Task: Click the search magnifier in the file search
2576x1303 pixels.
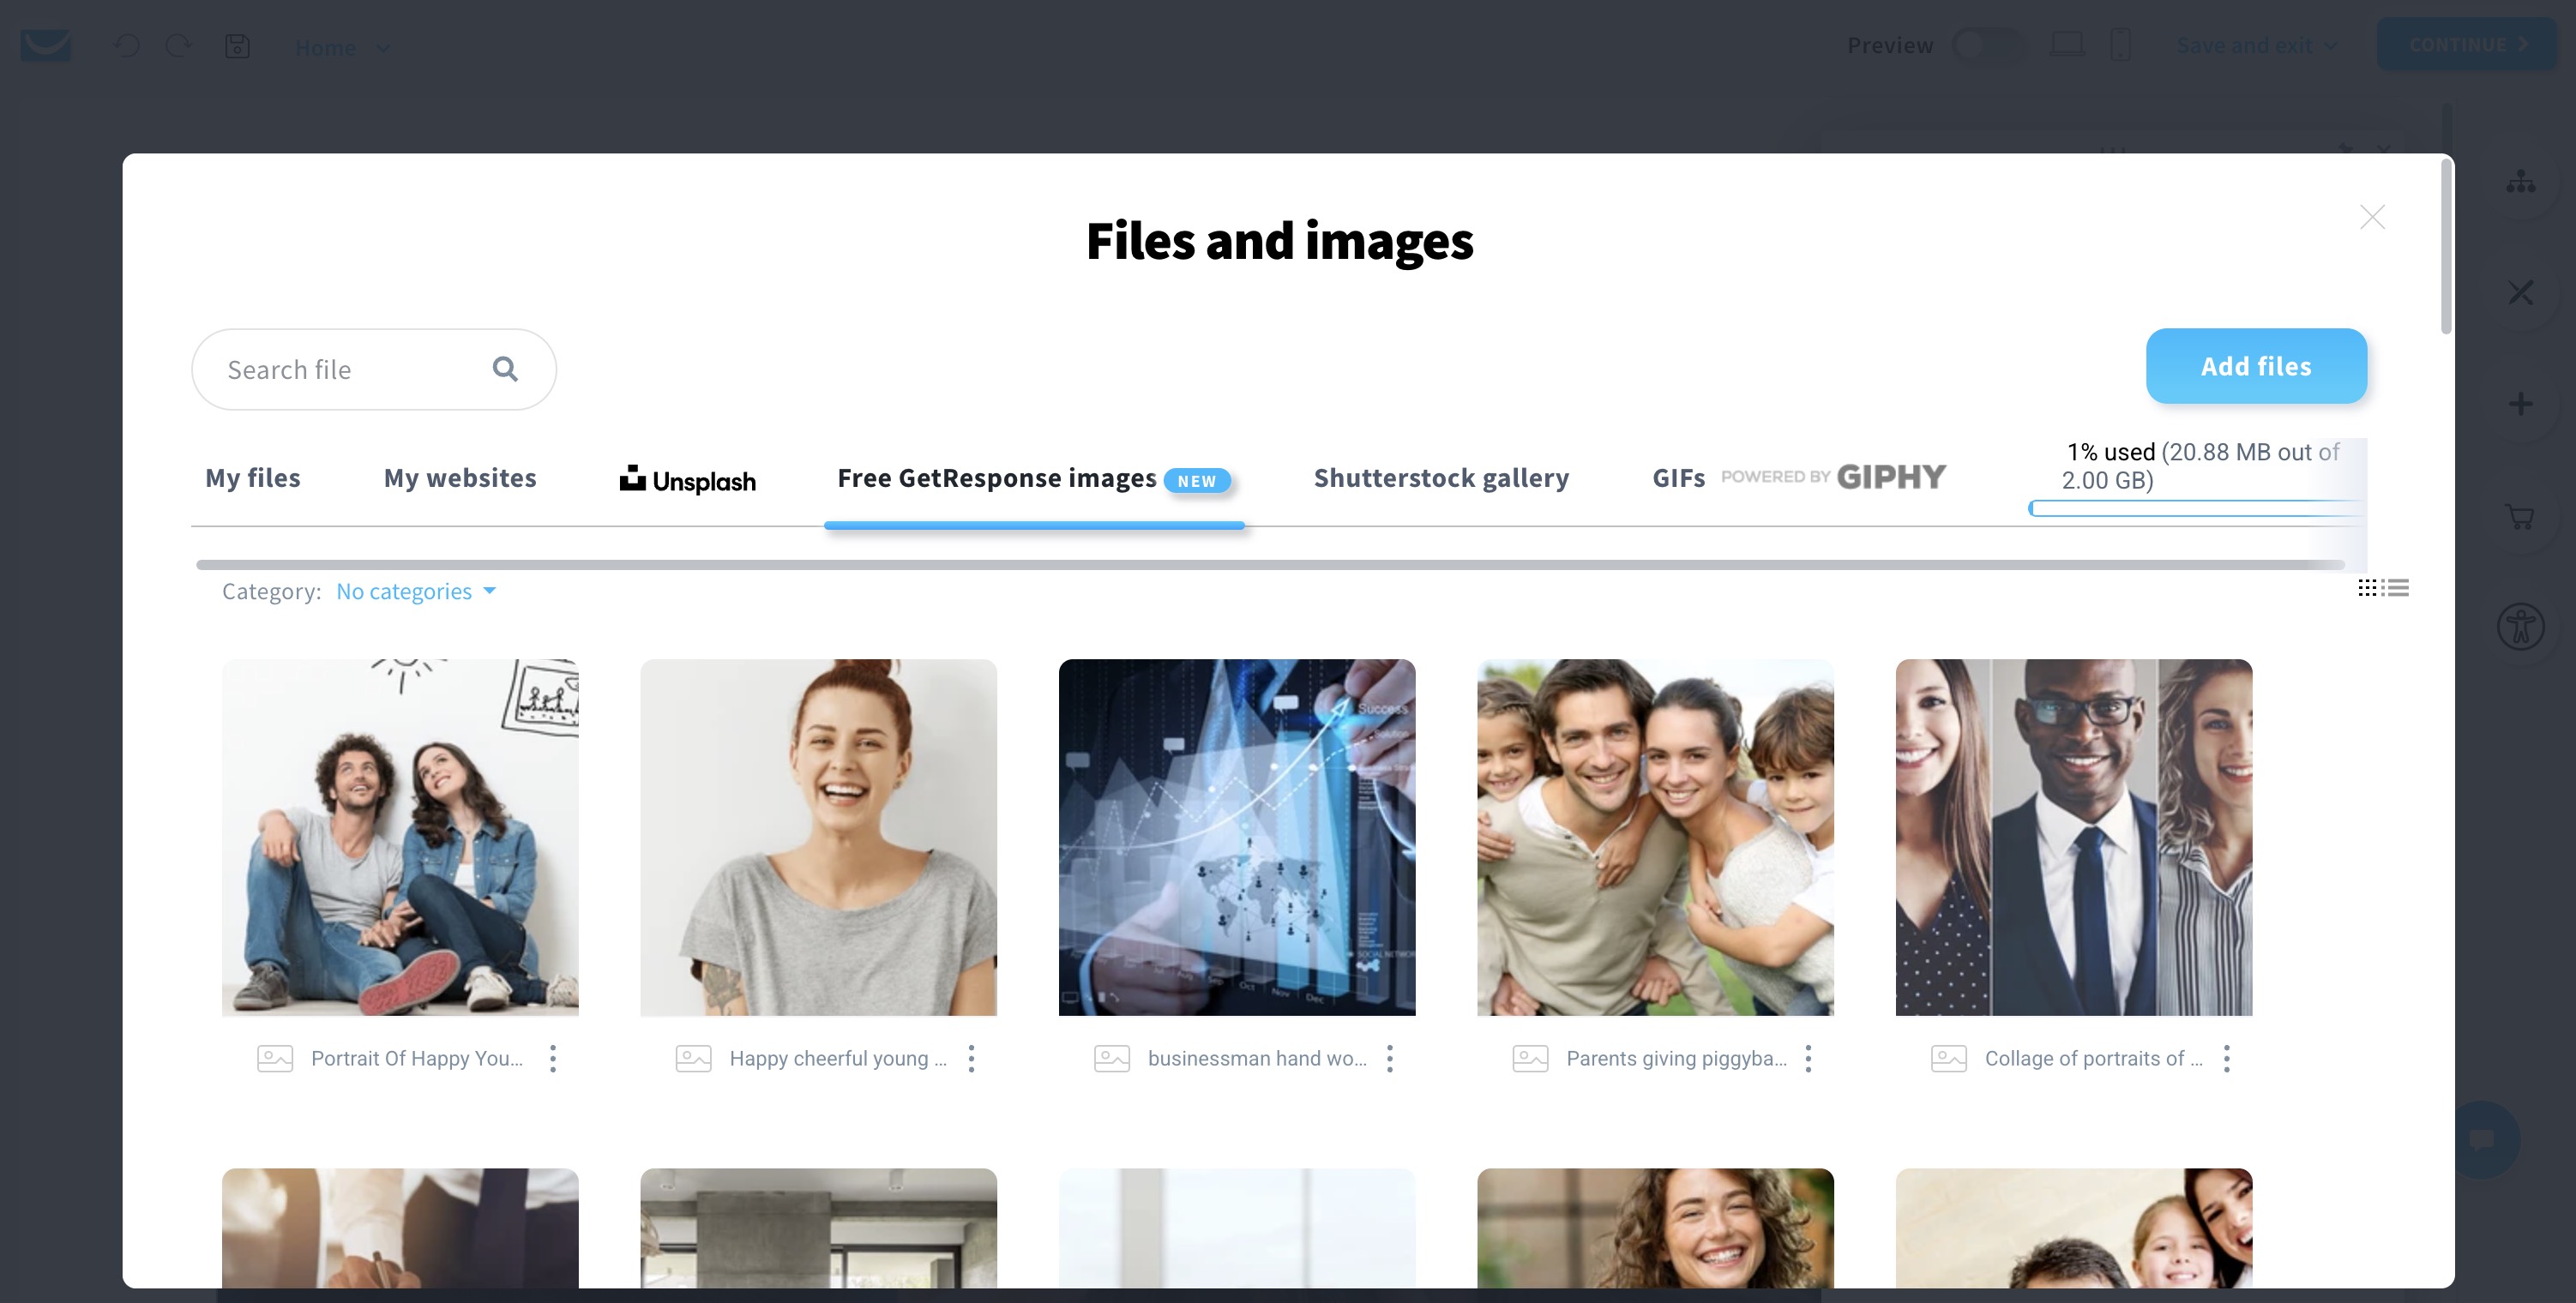Action: click(x=505, y=368)
